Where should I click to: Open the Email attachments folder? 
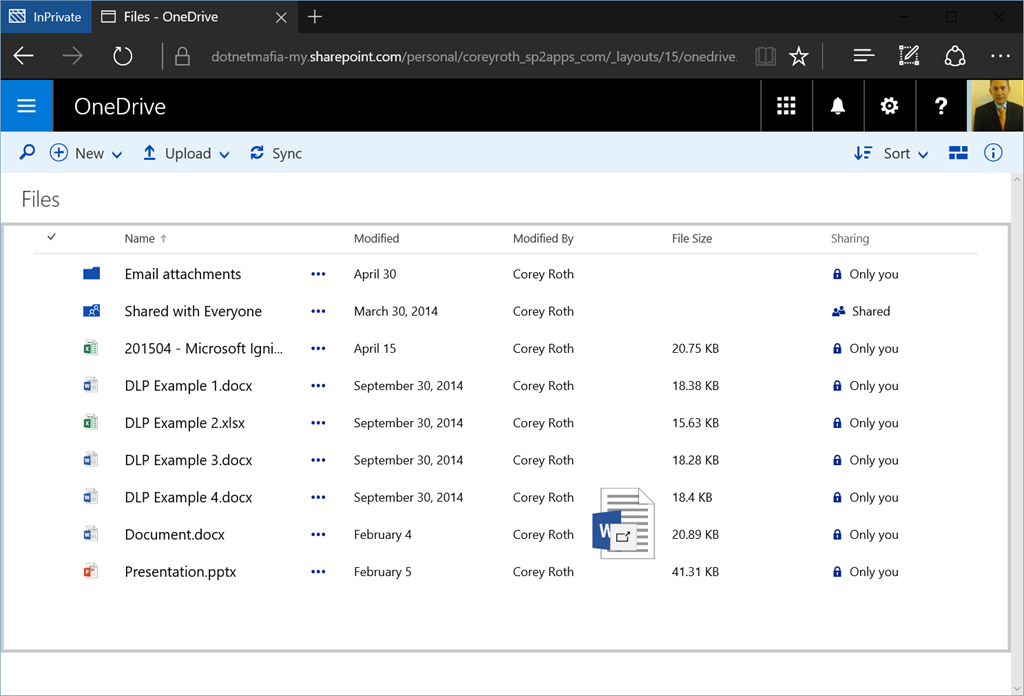coord(183,274)
